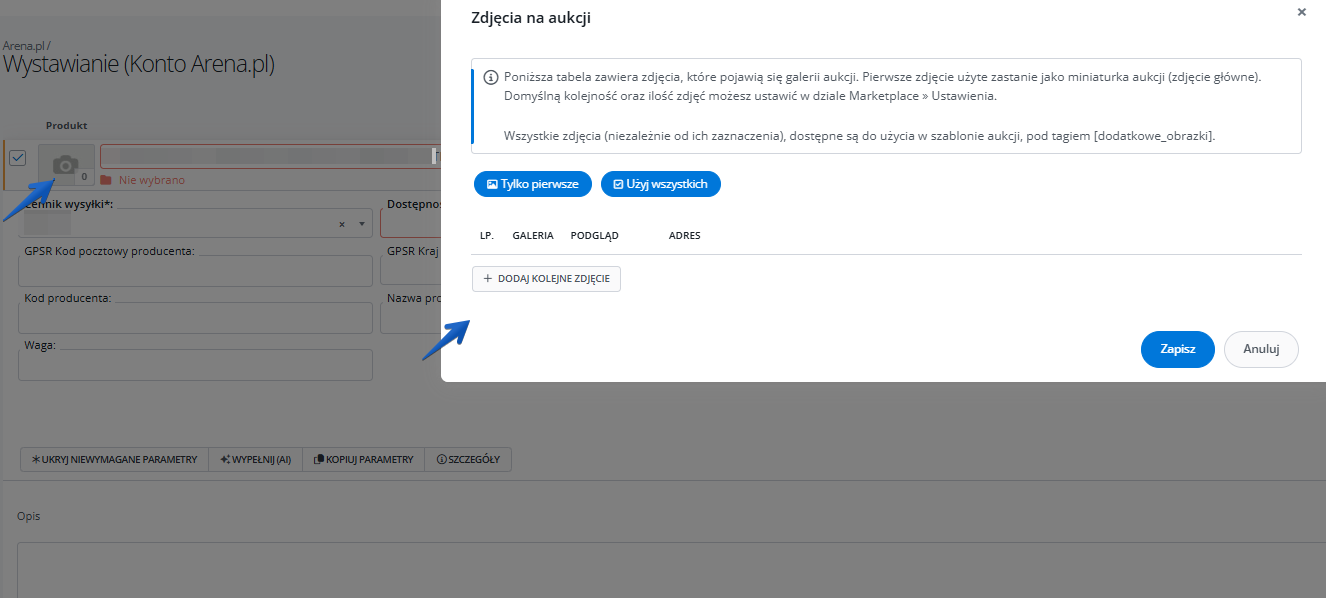This screenshot has width=1326, height=598.
Task: Click the 'Wypełnij (AI)' button
Action: (255, 460)
